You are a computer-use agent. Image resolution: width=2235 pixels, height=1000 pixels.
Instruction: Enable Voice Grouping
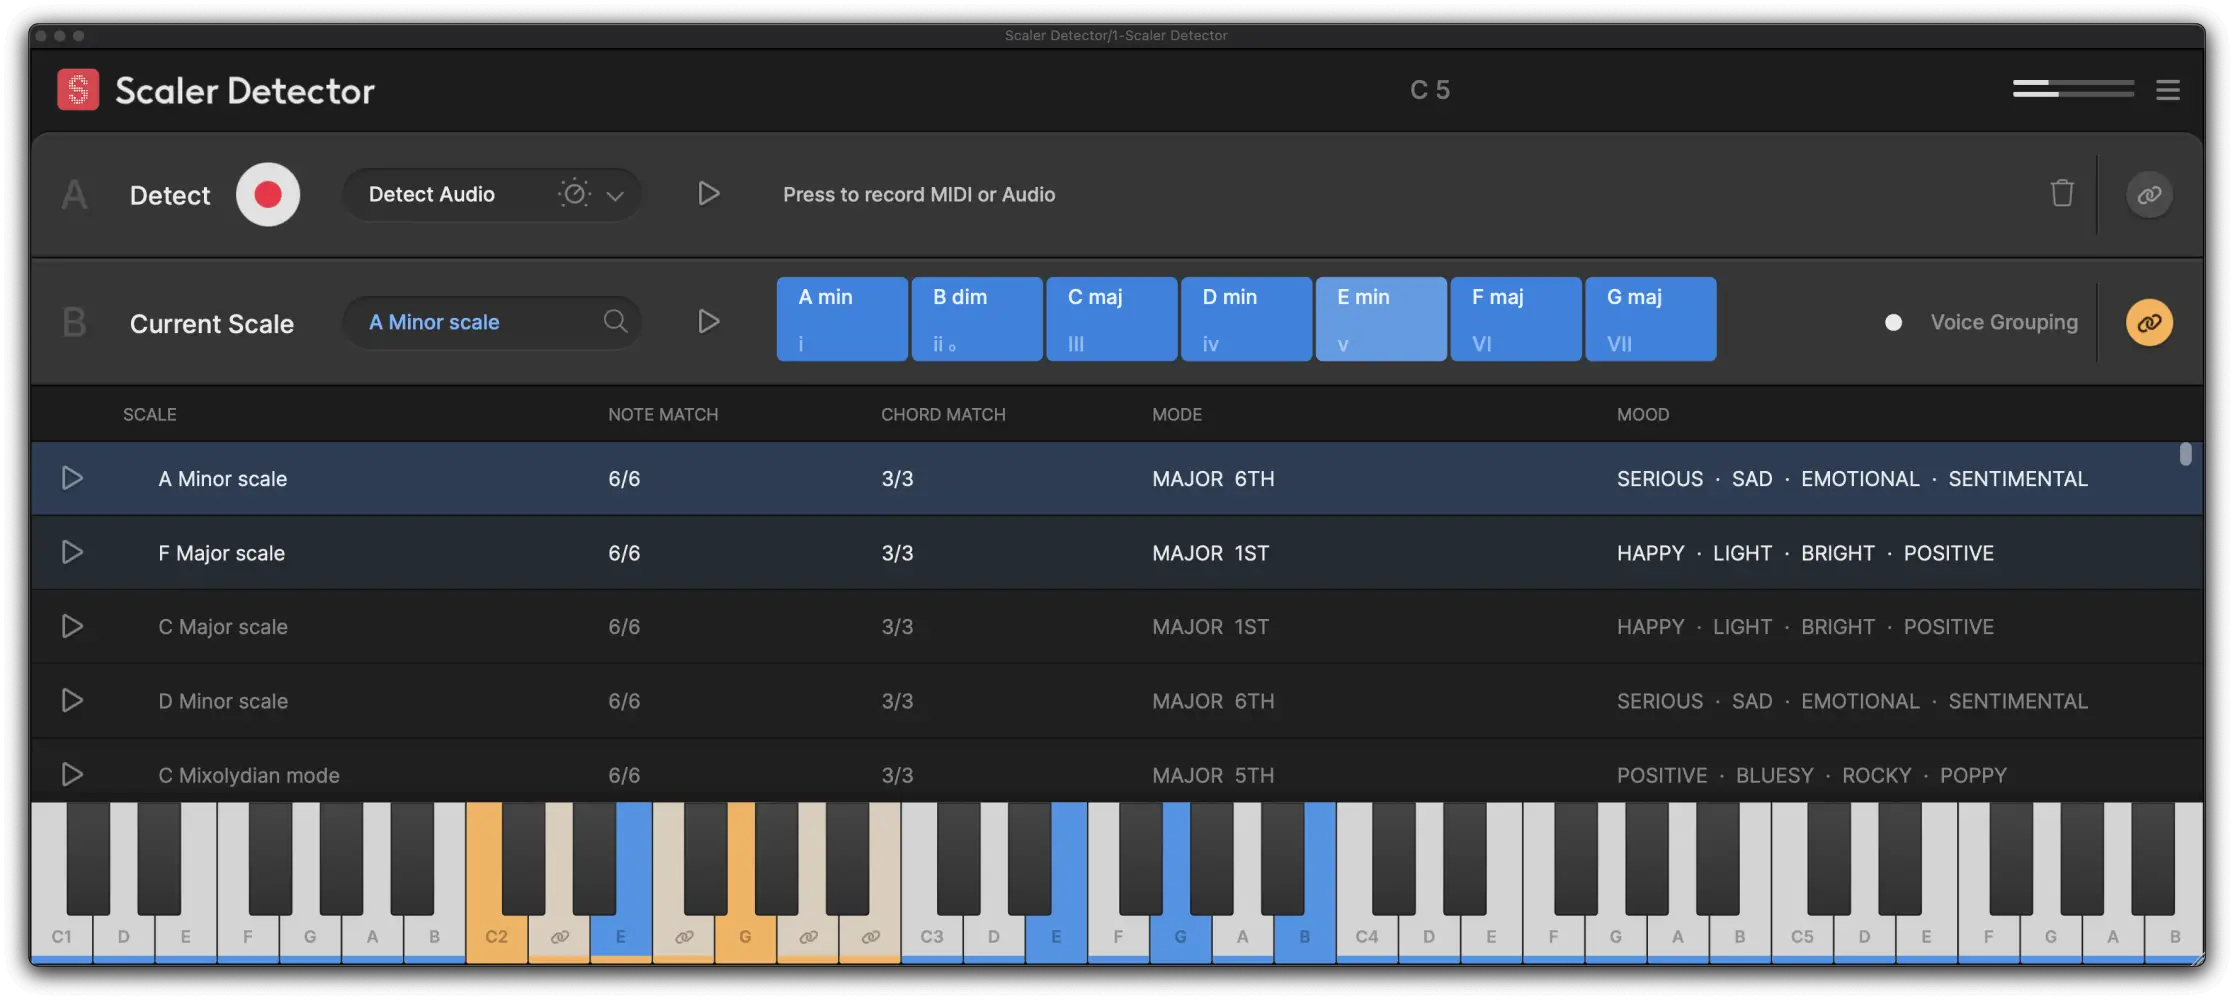pos(1893,322)
